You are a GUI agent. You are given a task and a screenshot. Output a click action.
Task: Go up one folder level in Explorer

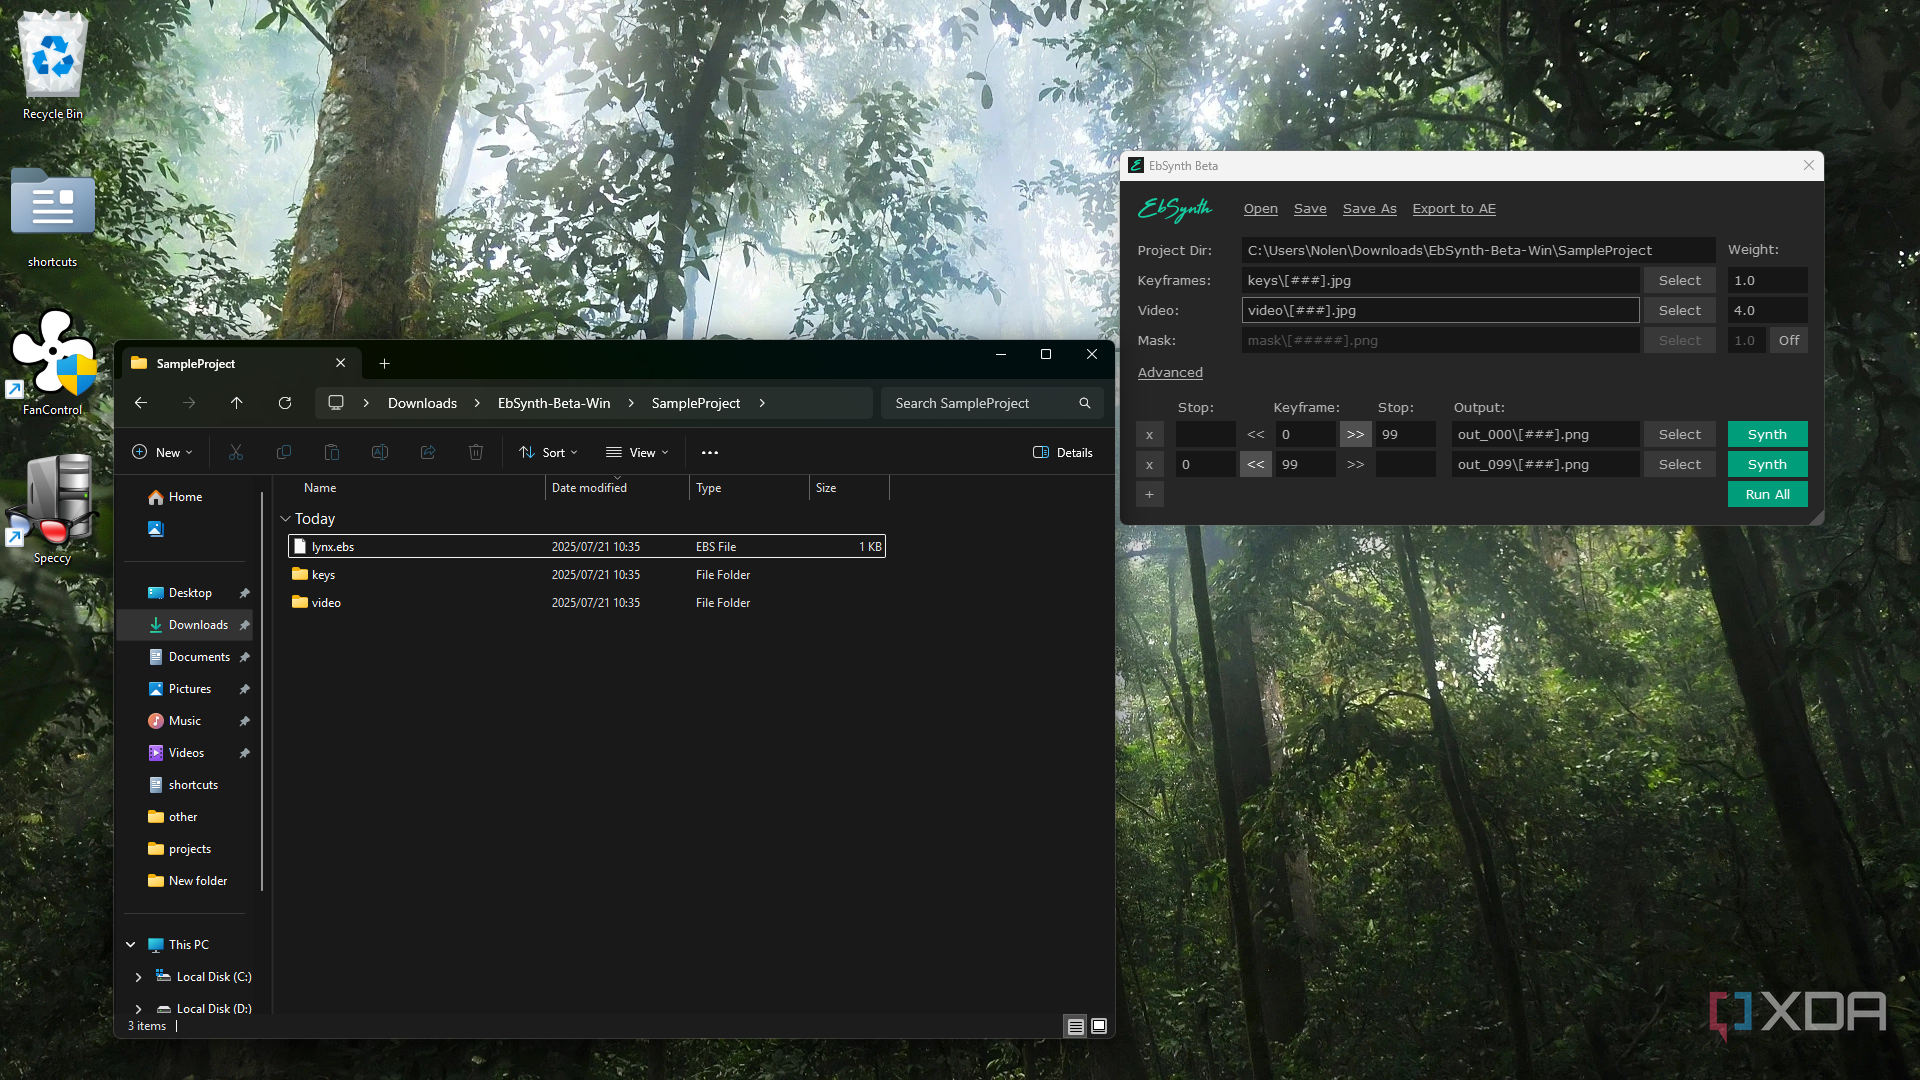[237, 403]
